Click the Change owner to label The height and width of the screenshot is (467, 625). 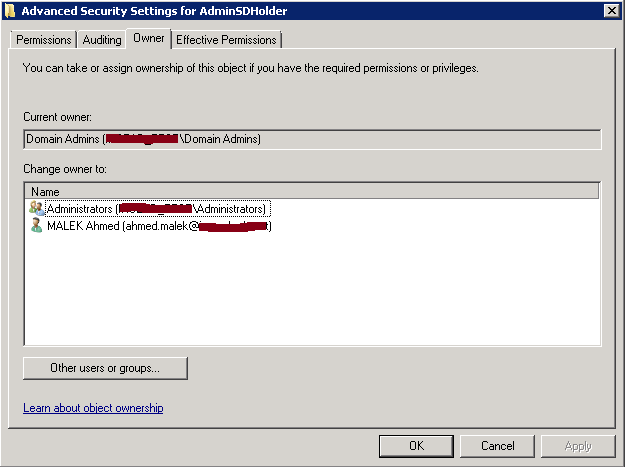click(x=65, y=169)
